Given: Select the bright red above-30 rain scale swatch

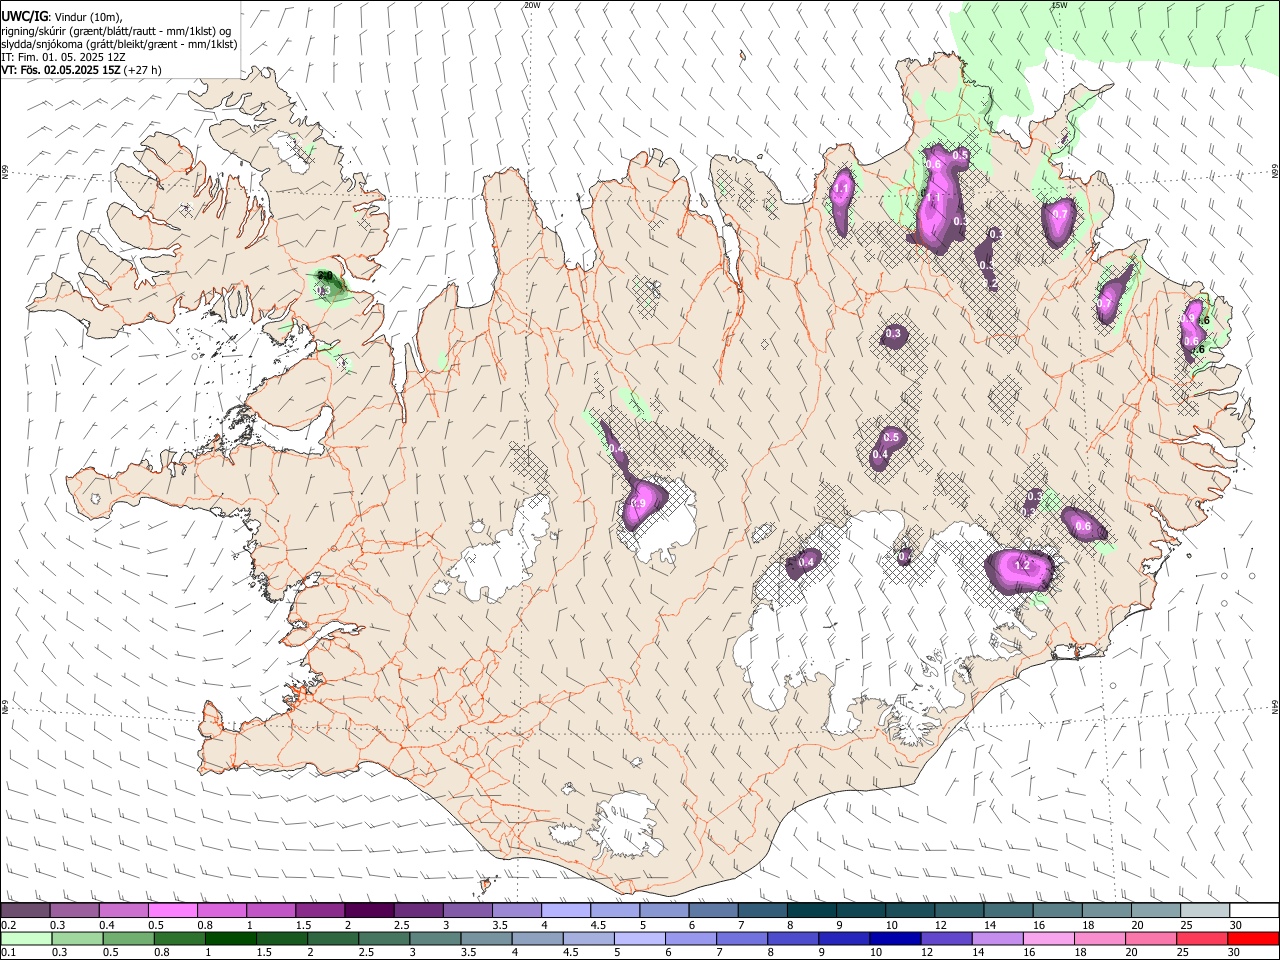Looking at the screenshot, I should [x=1252, y=938].
